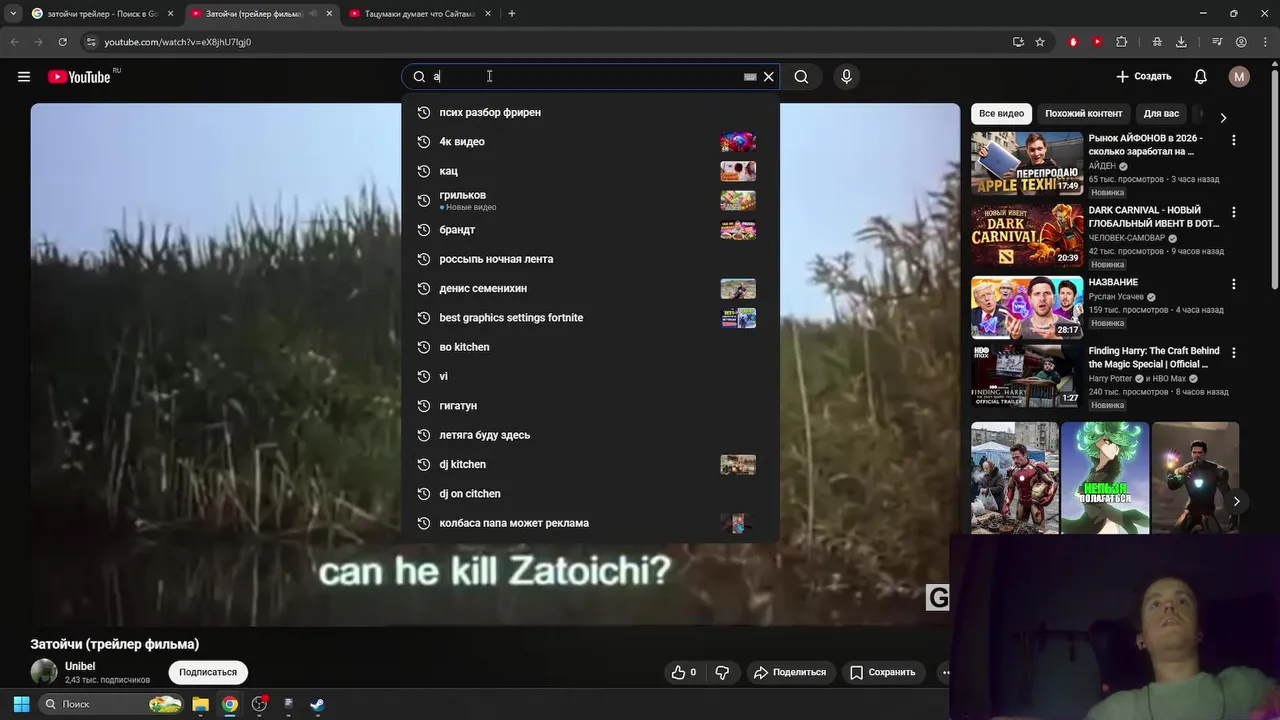Choose suggestion vi

tap(590, 376)
